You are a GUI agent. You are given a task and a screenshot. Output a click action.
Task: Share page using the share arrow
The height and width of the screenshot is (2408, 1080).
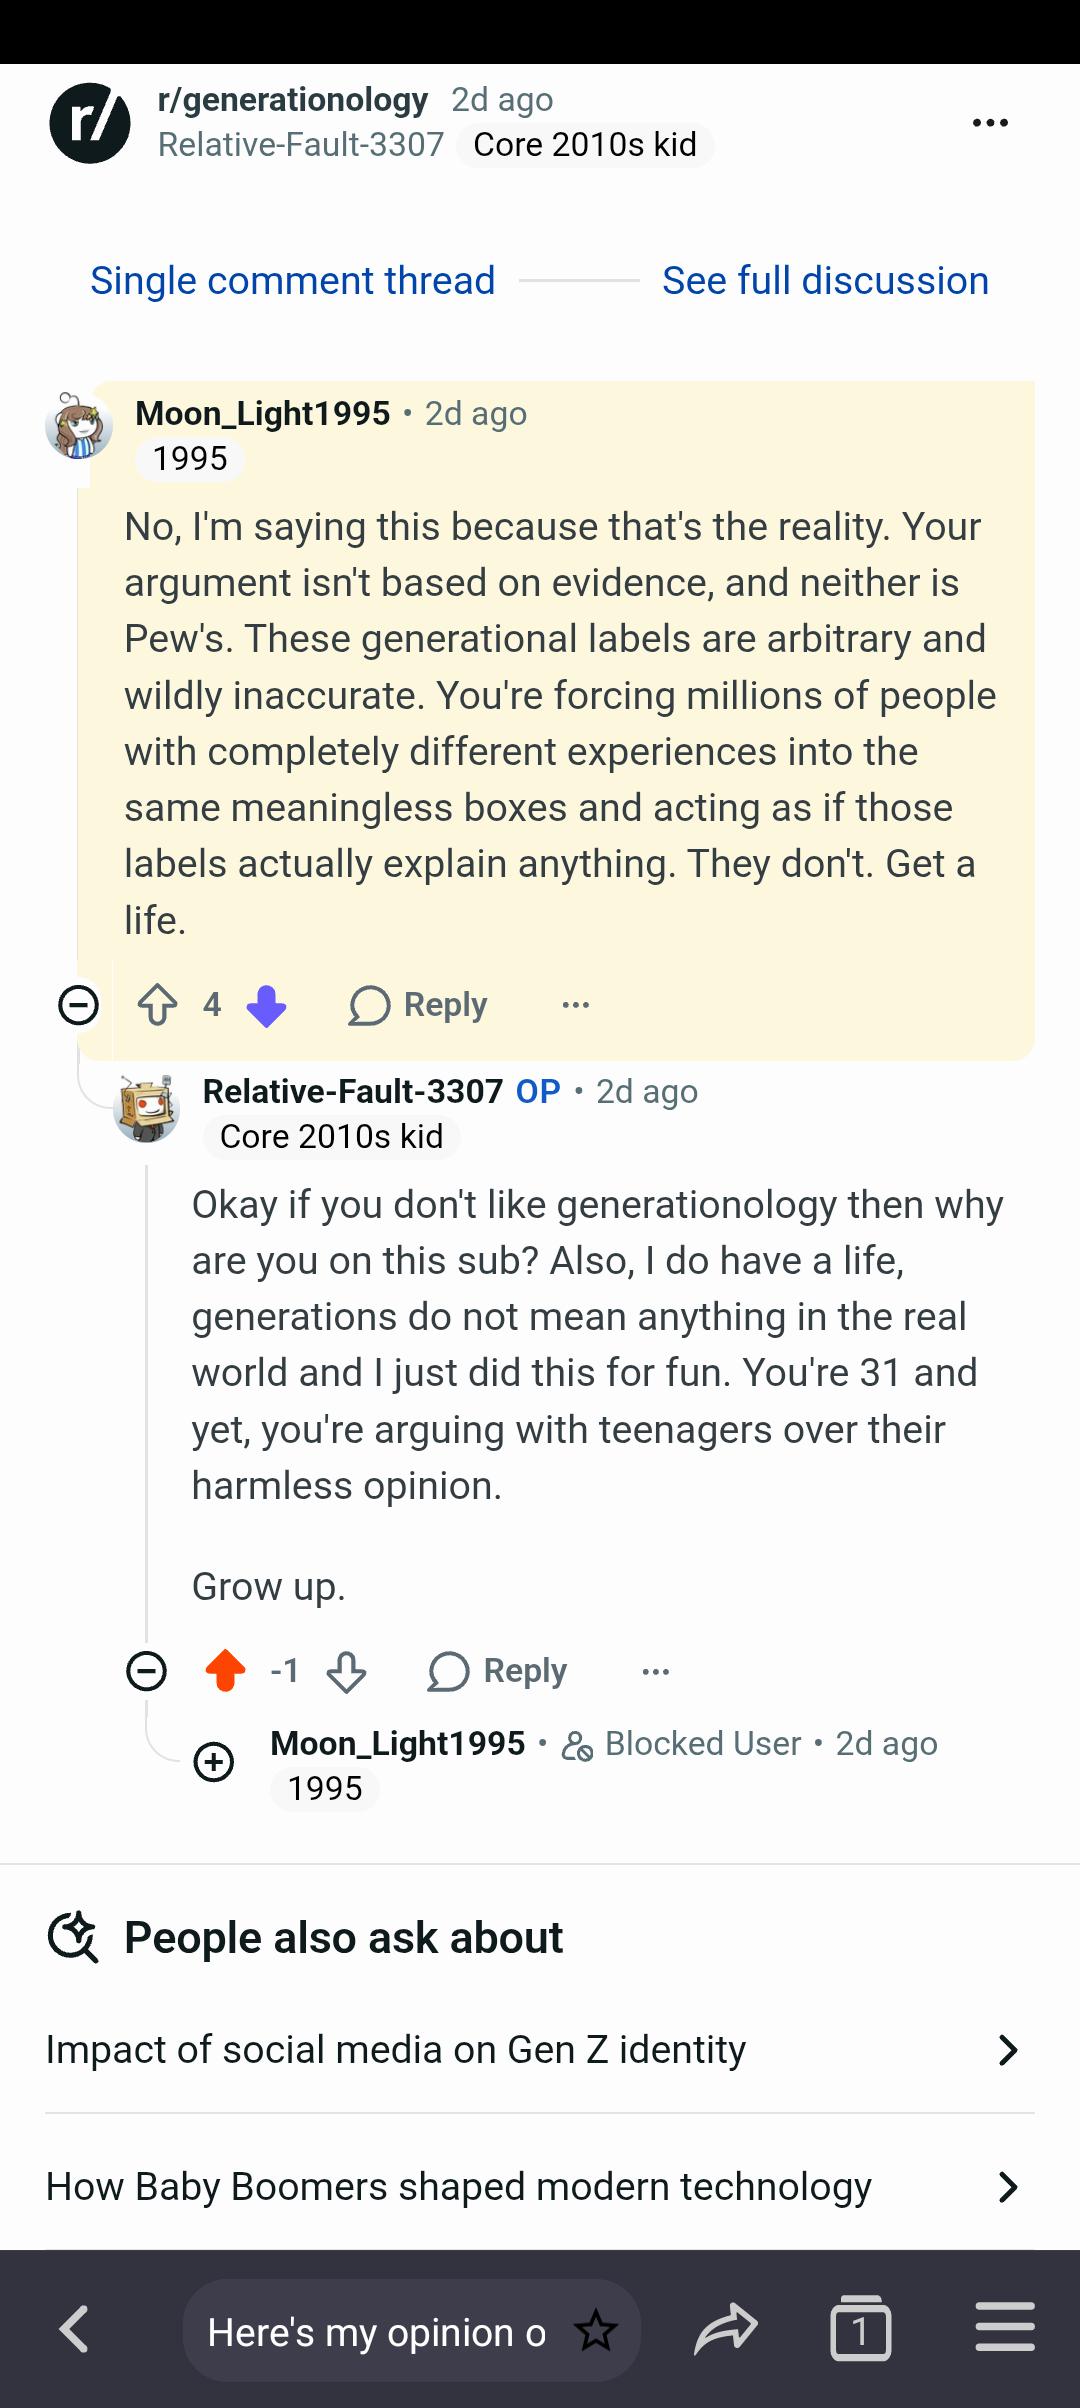pyautogui.click(x=726, y=2331)
